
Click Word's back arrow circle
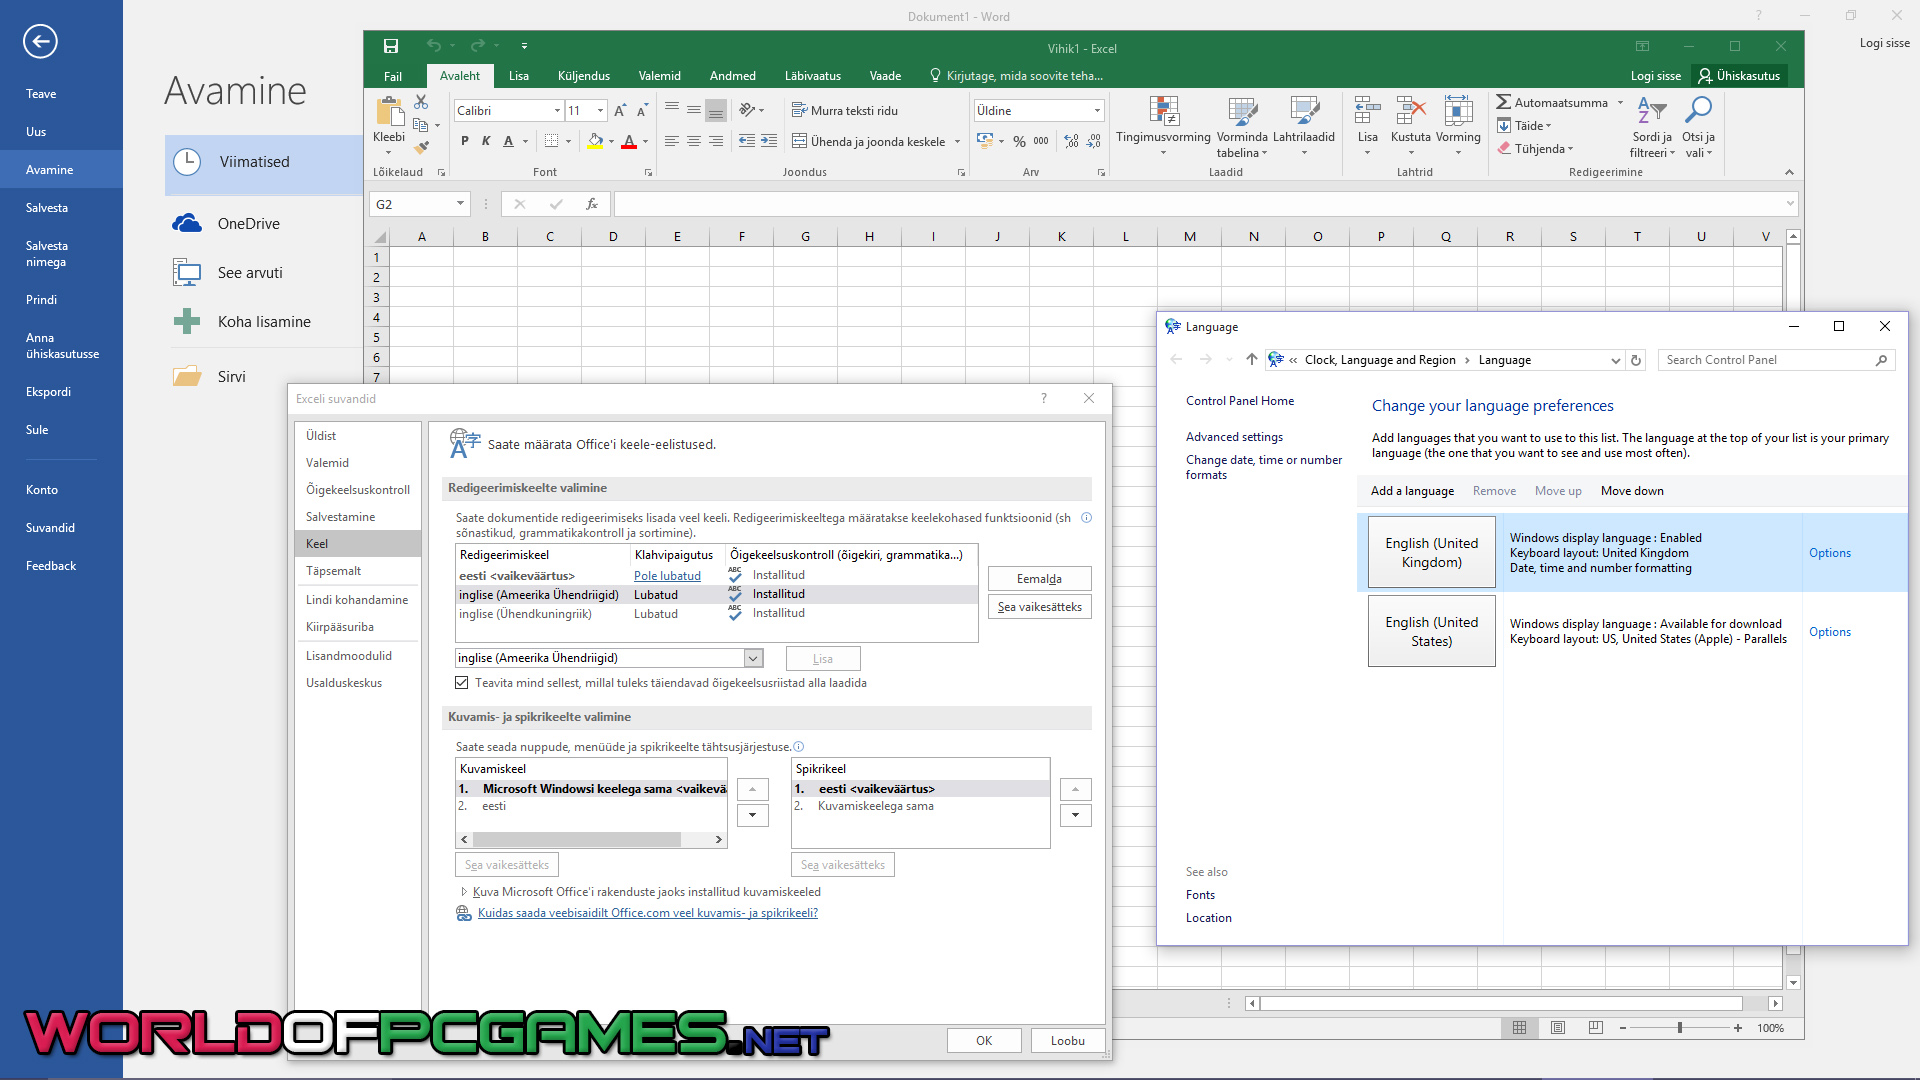40,41
